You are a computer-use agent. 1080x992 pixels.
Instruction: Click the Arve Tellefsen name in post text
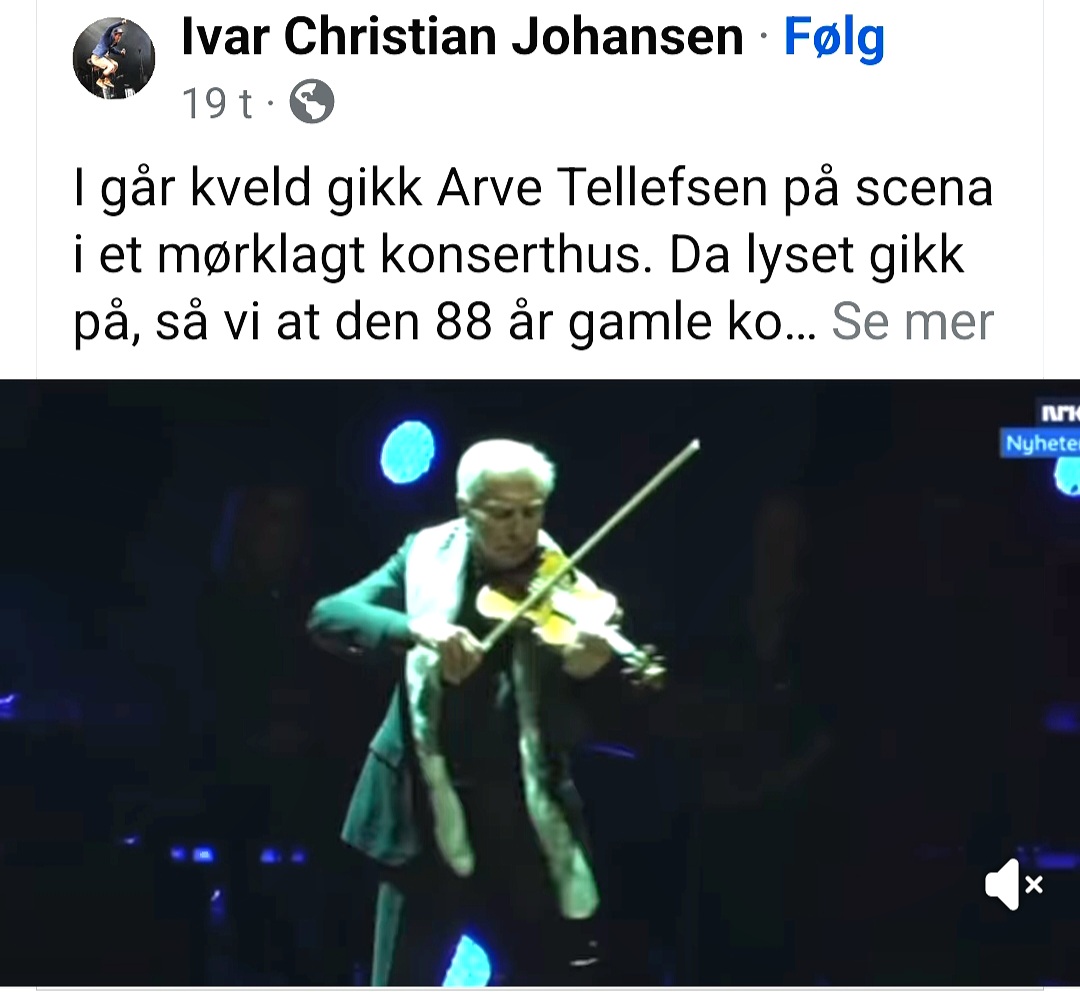tap(602, 187)
